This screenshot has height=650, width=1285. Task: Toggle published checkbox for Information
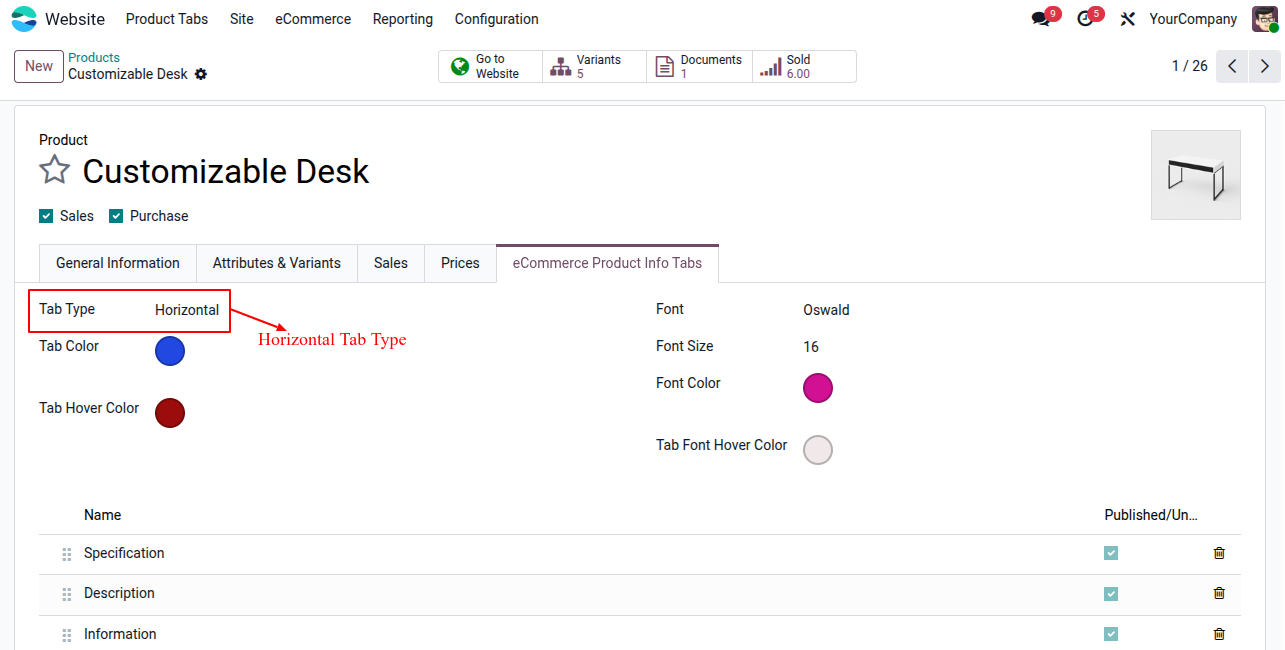click(x=1111, y=634)
